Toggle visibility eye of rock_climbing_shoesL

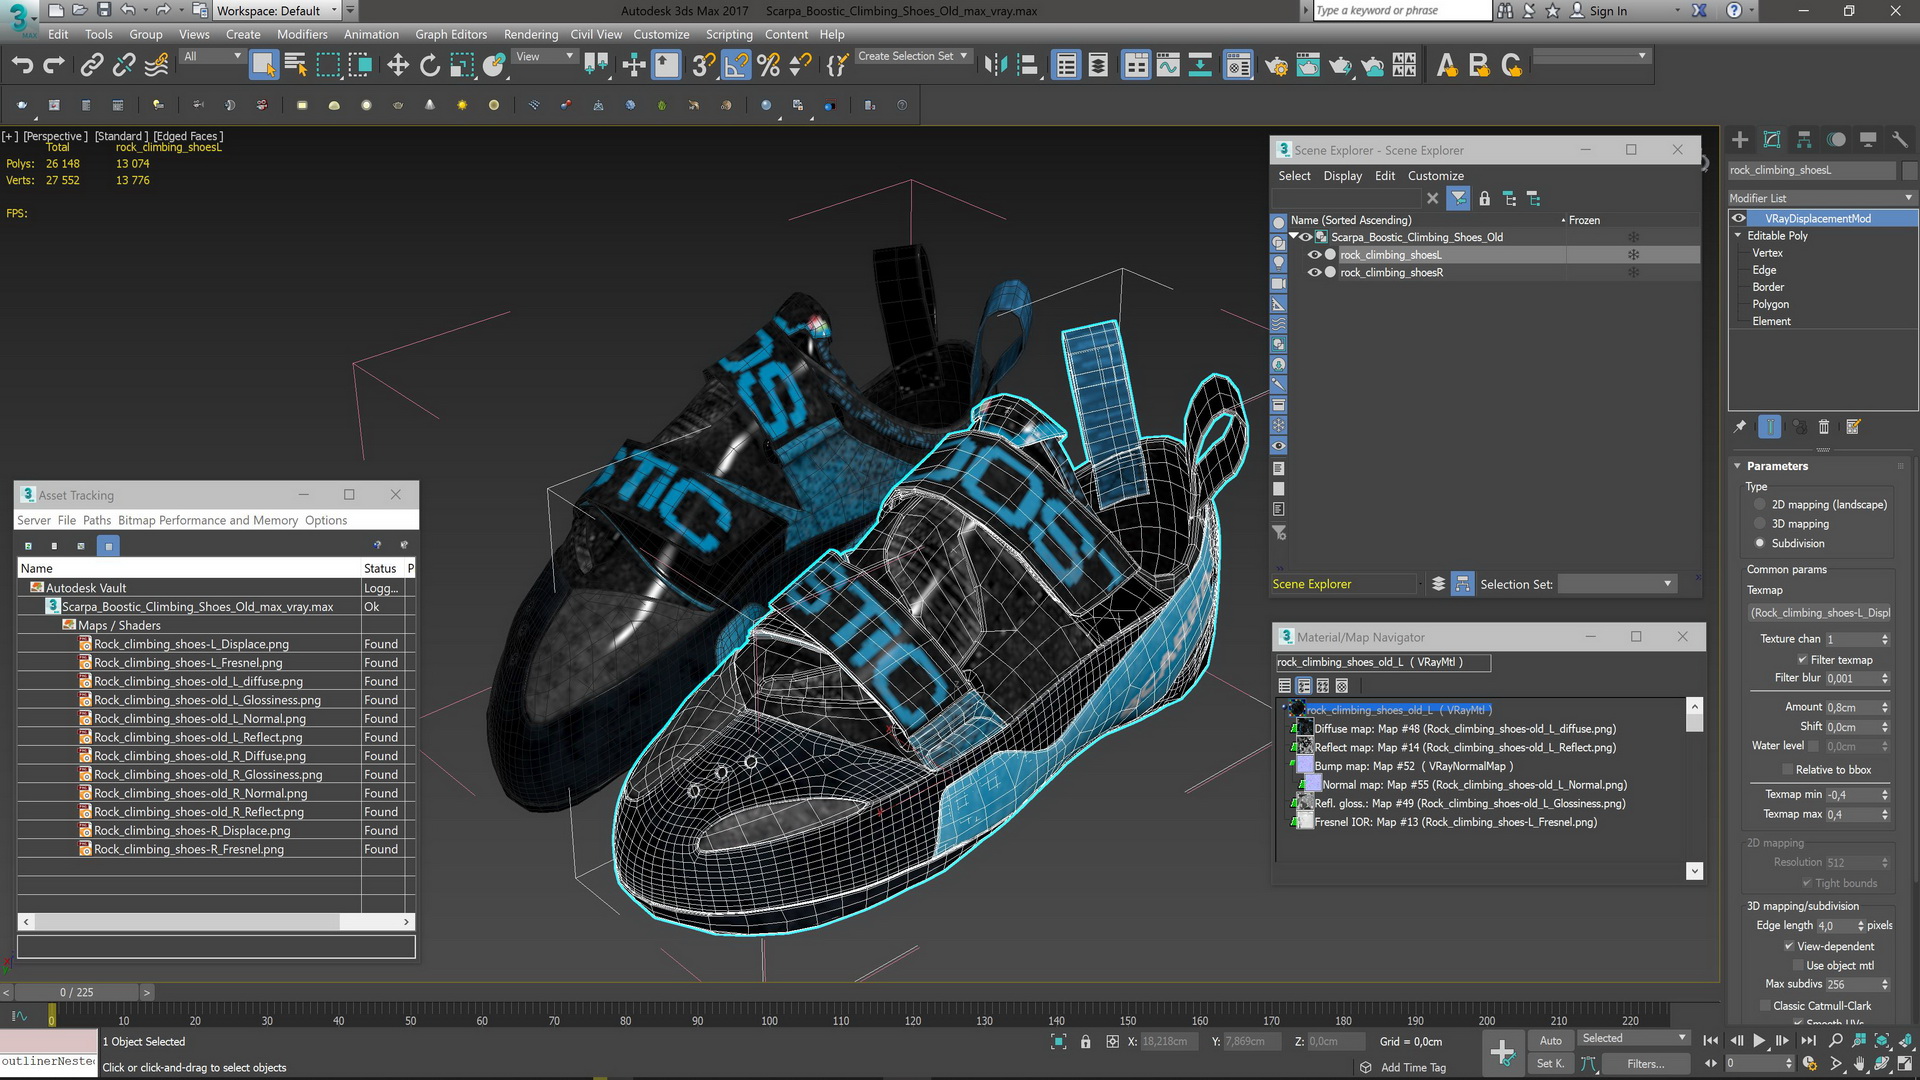coord(1314,255)
